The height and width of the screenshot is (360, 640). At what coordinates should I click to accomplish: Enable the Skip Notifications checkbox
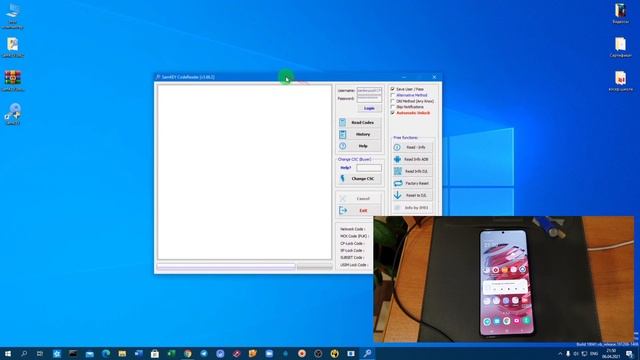393,107
